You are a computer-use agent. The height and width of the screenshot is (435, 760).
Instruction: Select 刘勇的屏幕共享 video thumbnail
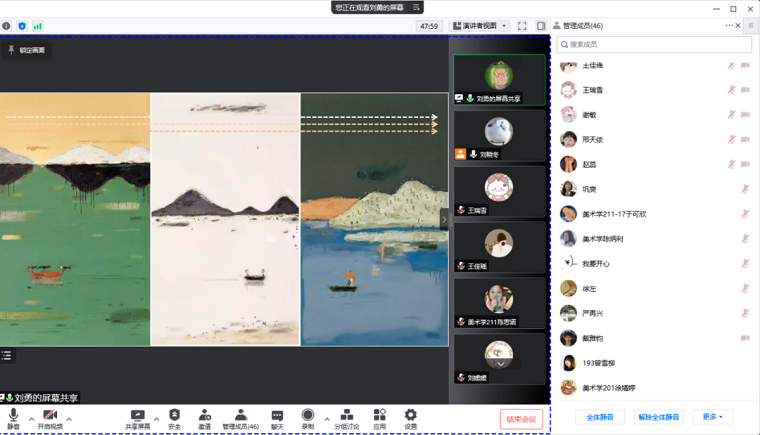[499, 80]
